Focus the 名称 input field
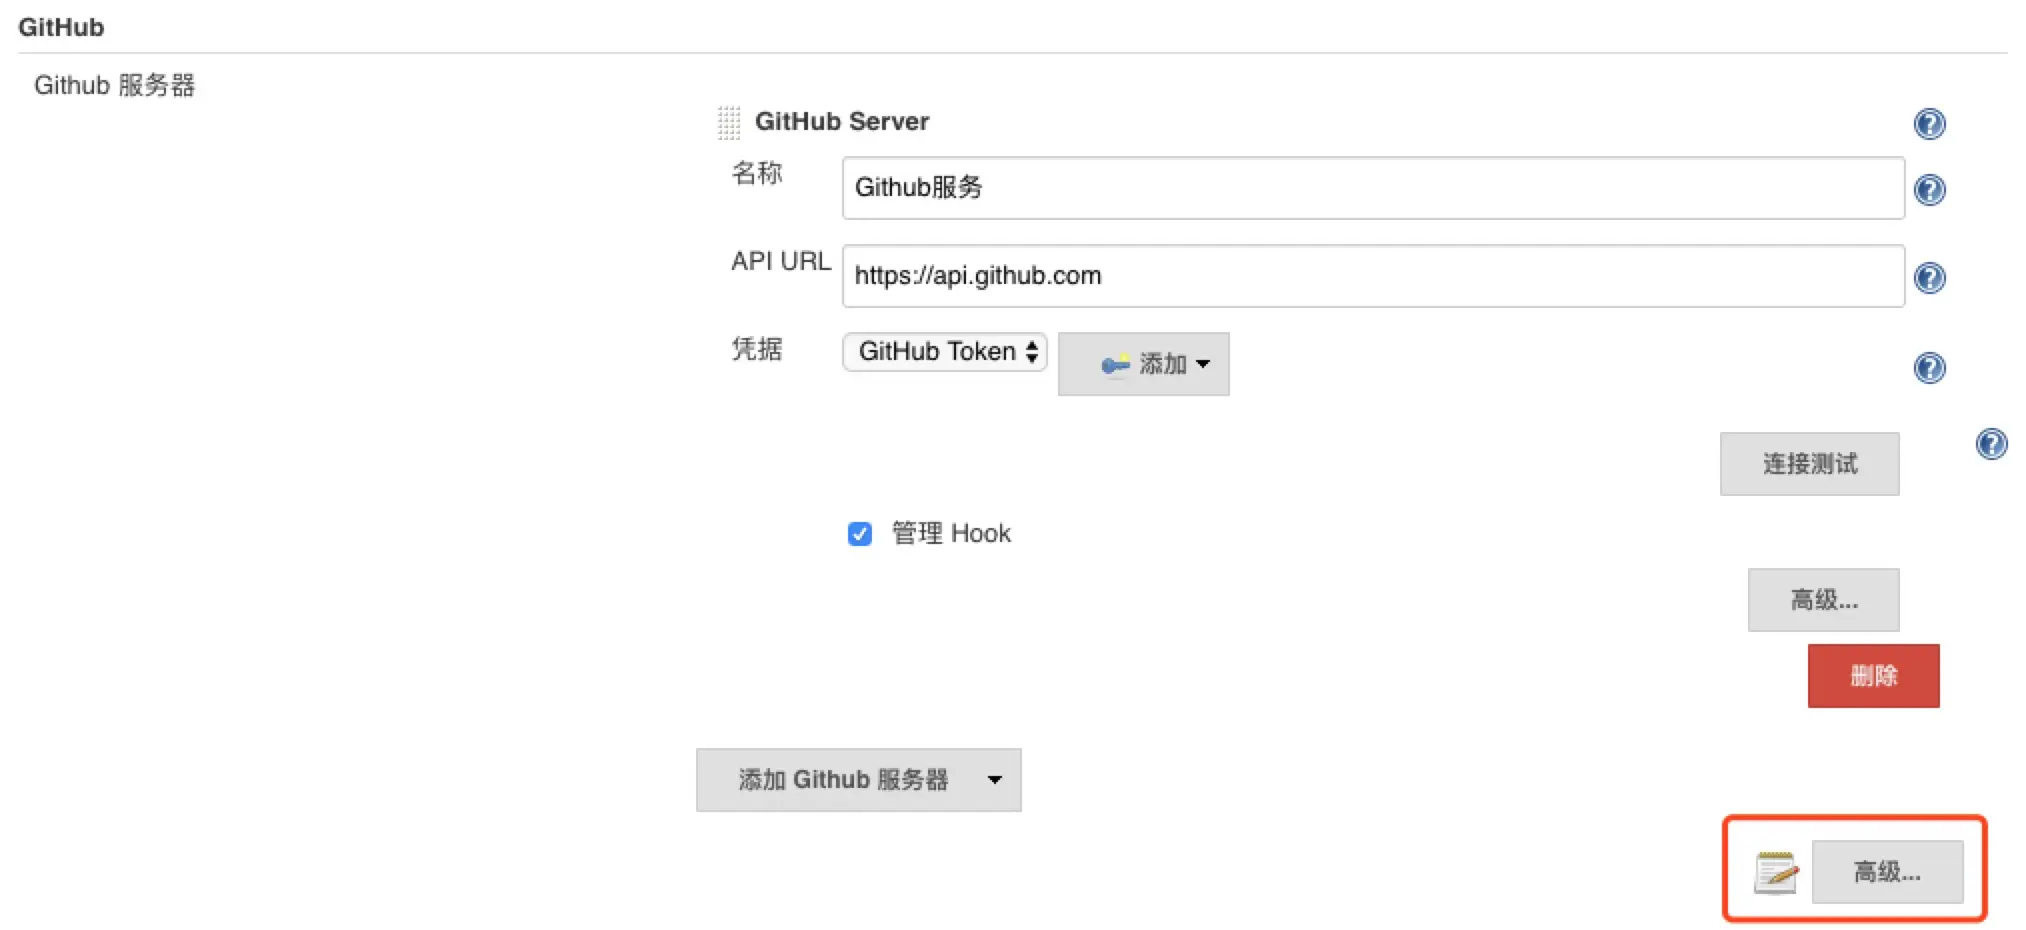This screenshot has height=930, width=2026. coord(1373,188)
